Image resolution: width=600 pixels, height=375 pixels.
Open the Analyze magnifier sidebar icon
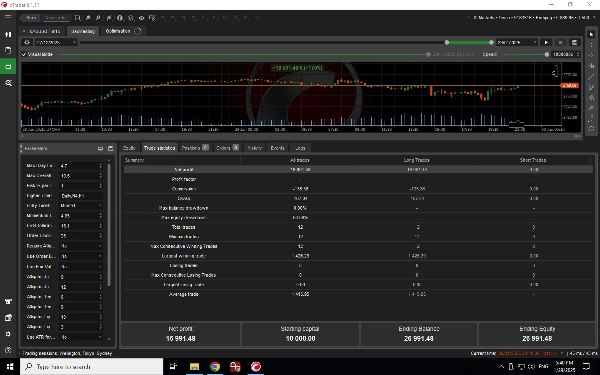(x=8, y=83)
